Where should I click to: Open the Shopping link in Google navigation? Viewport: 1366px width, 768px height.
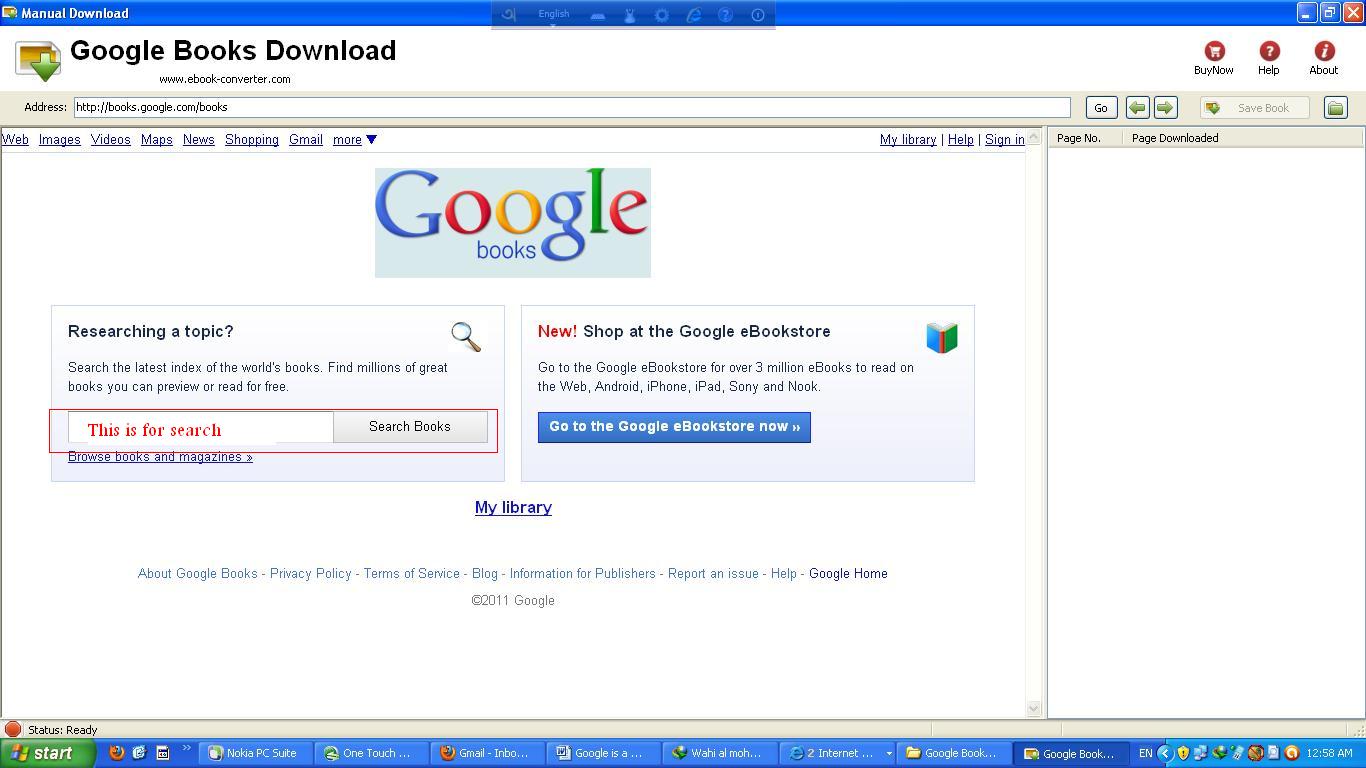(251, 140)
